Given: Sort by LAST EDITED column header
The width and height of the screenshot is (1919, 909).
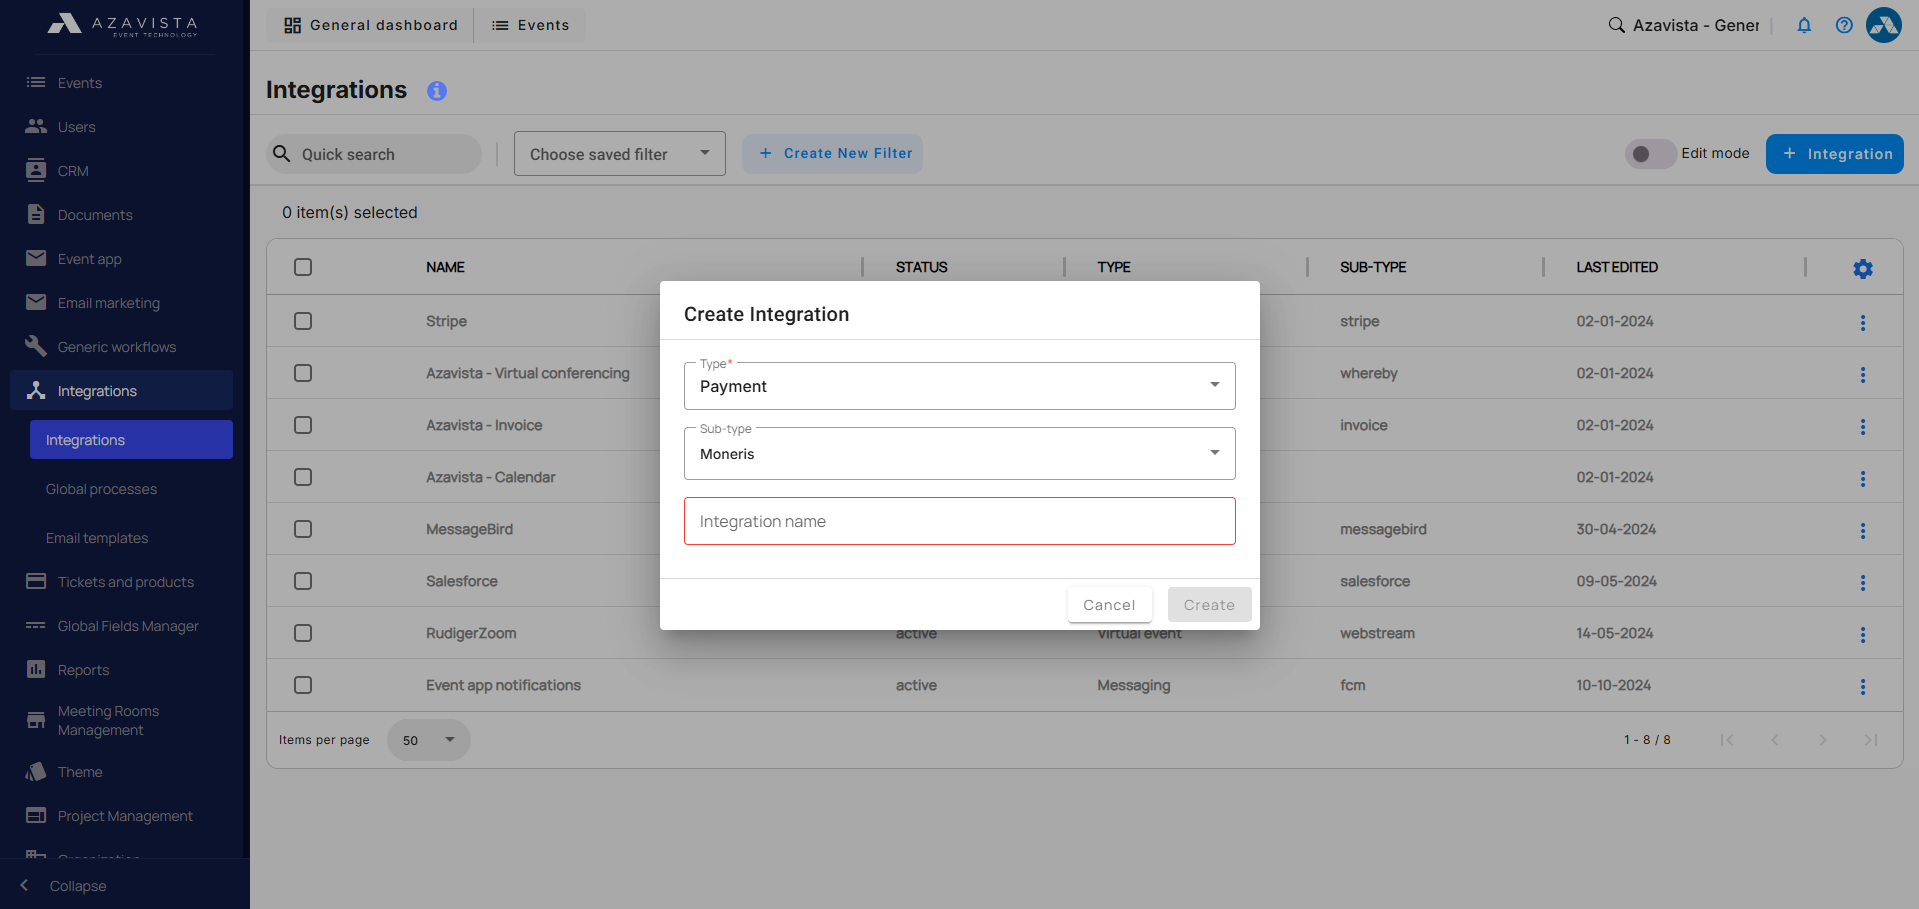Looking at the screenshot, I should point(1617,267).
